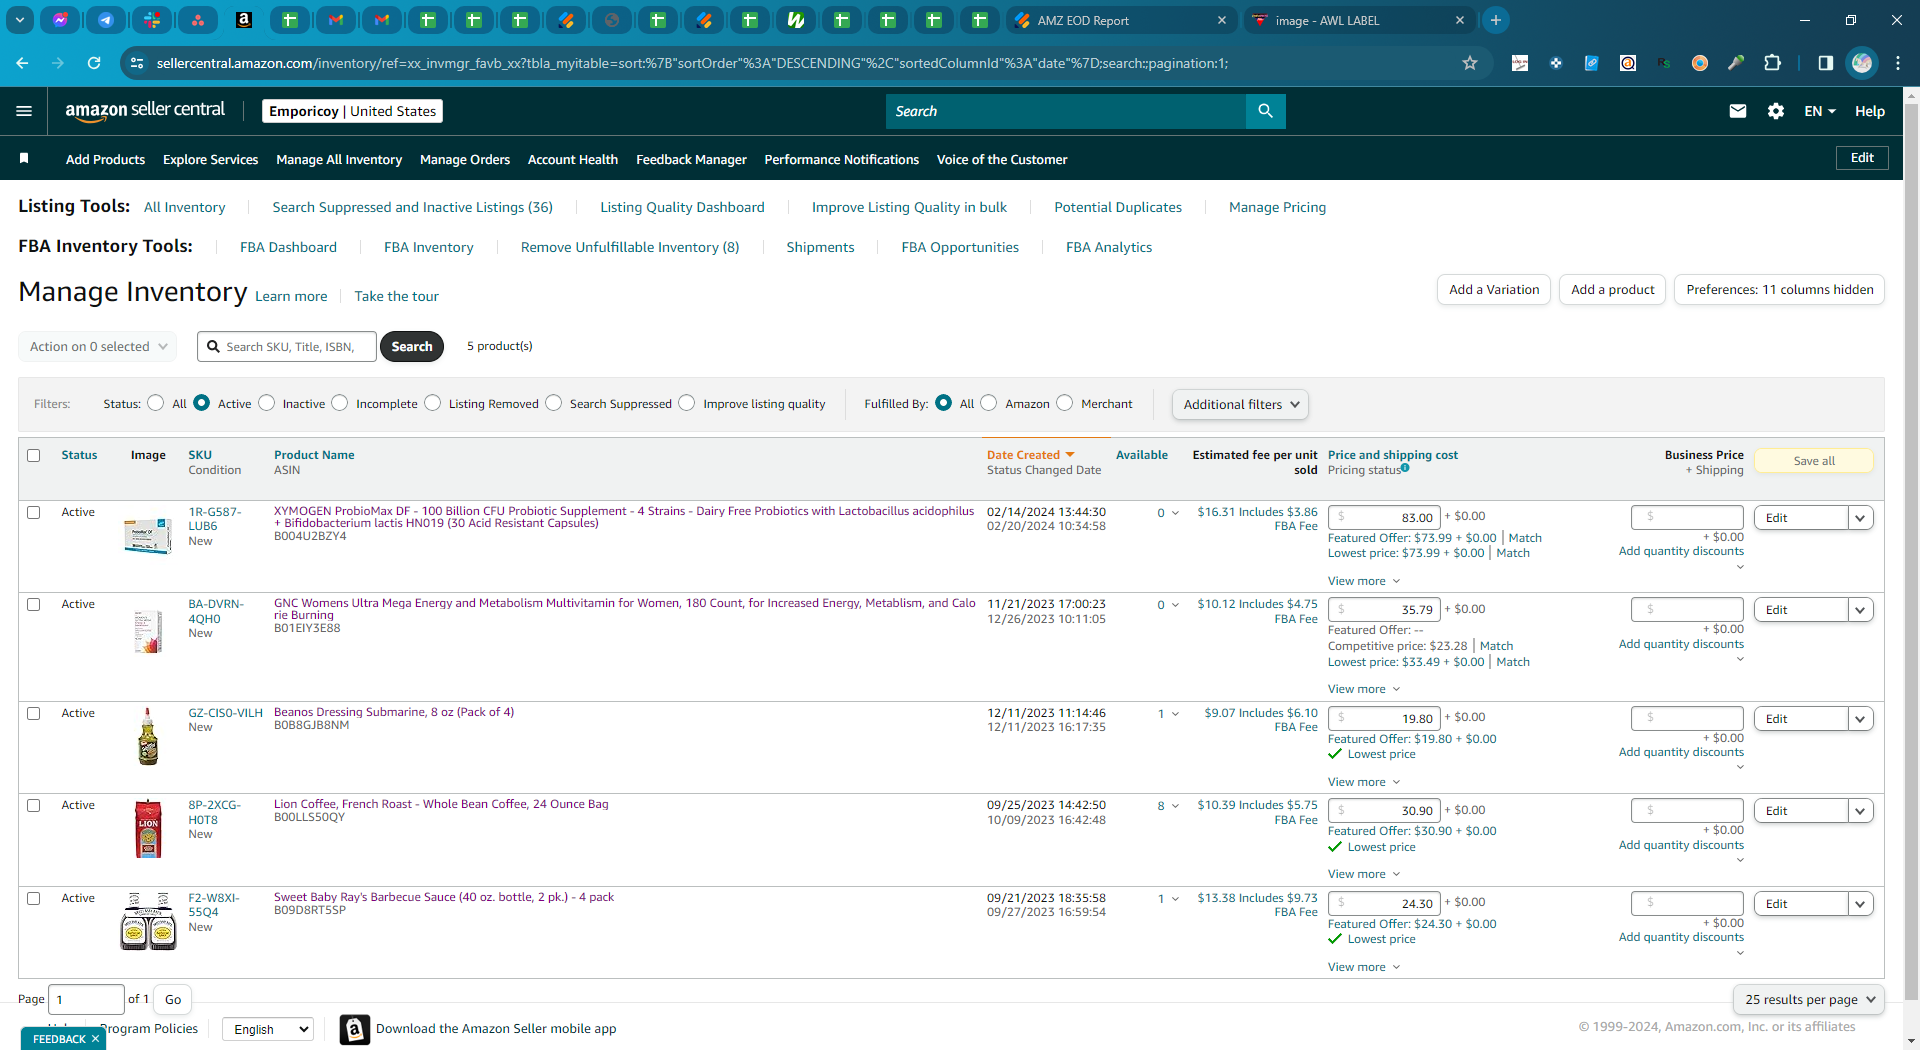Open the Chrome profile avatar
Screen dimensions: 1920x1050
[x=1862, y=63]
